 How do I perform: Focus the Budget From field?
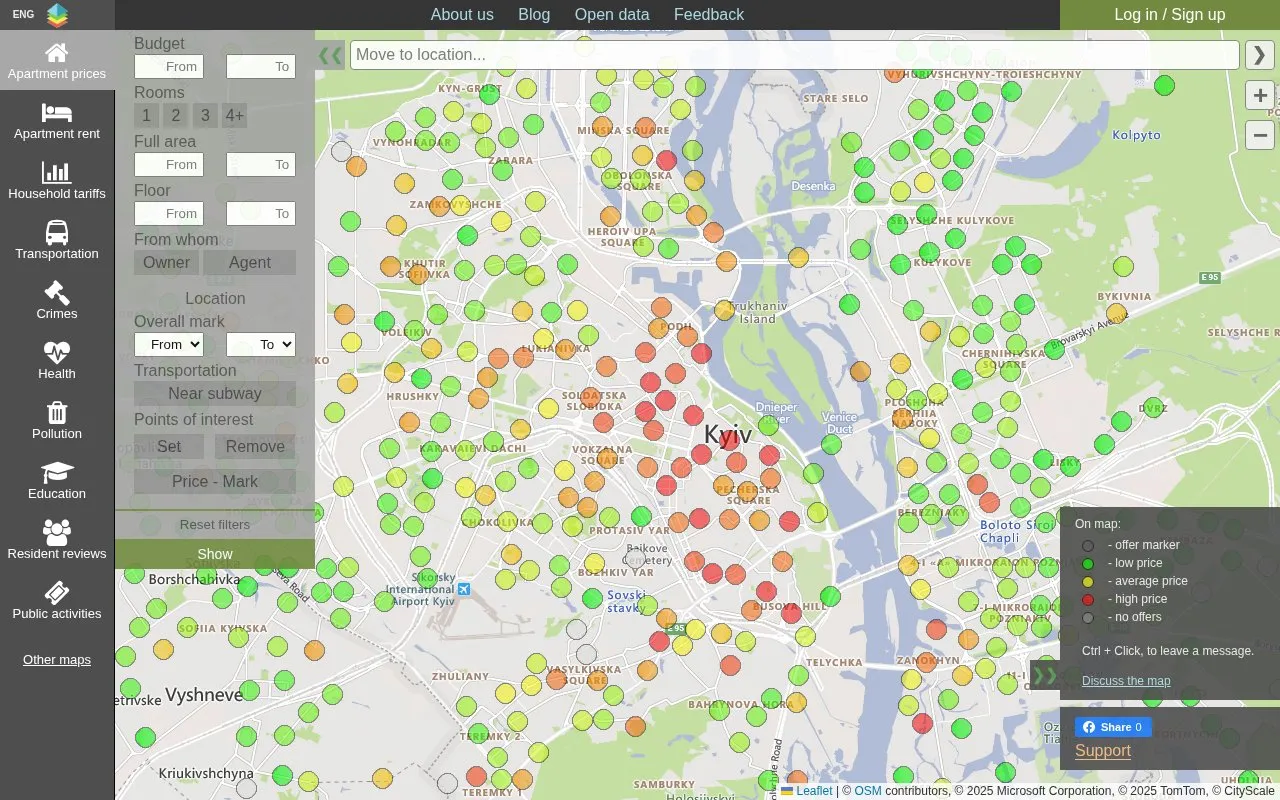[x=169, y=67]
